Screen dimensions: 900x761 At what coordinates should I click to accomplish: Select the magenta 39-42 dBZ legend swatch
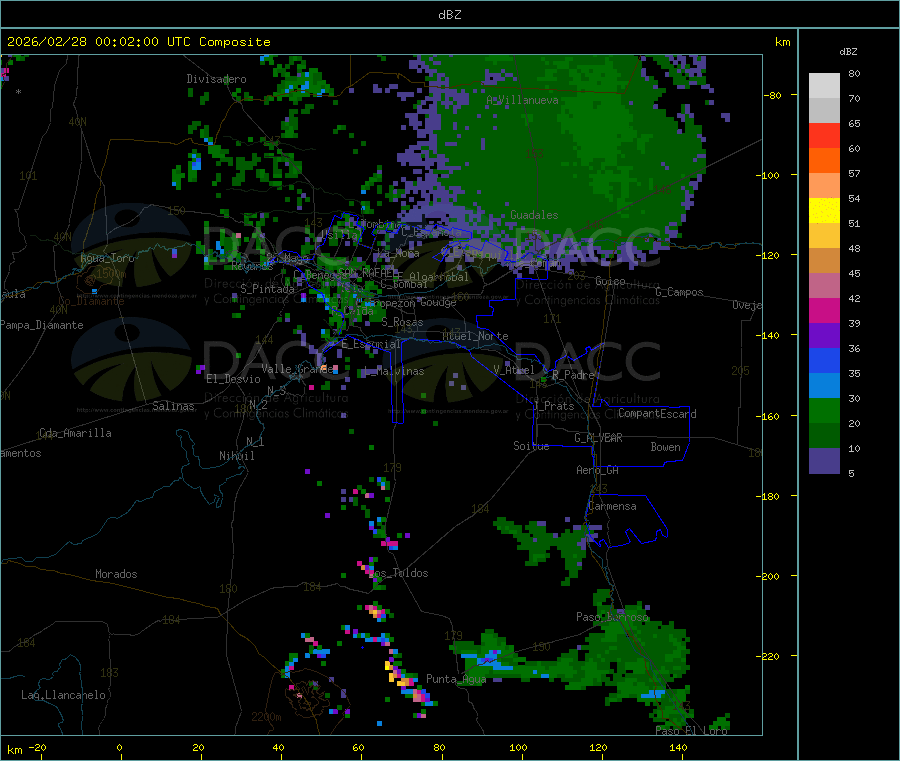(x=824, y=310)
